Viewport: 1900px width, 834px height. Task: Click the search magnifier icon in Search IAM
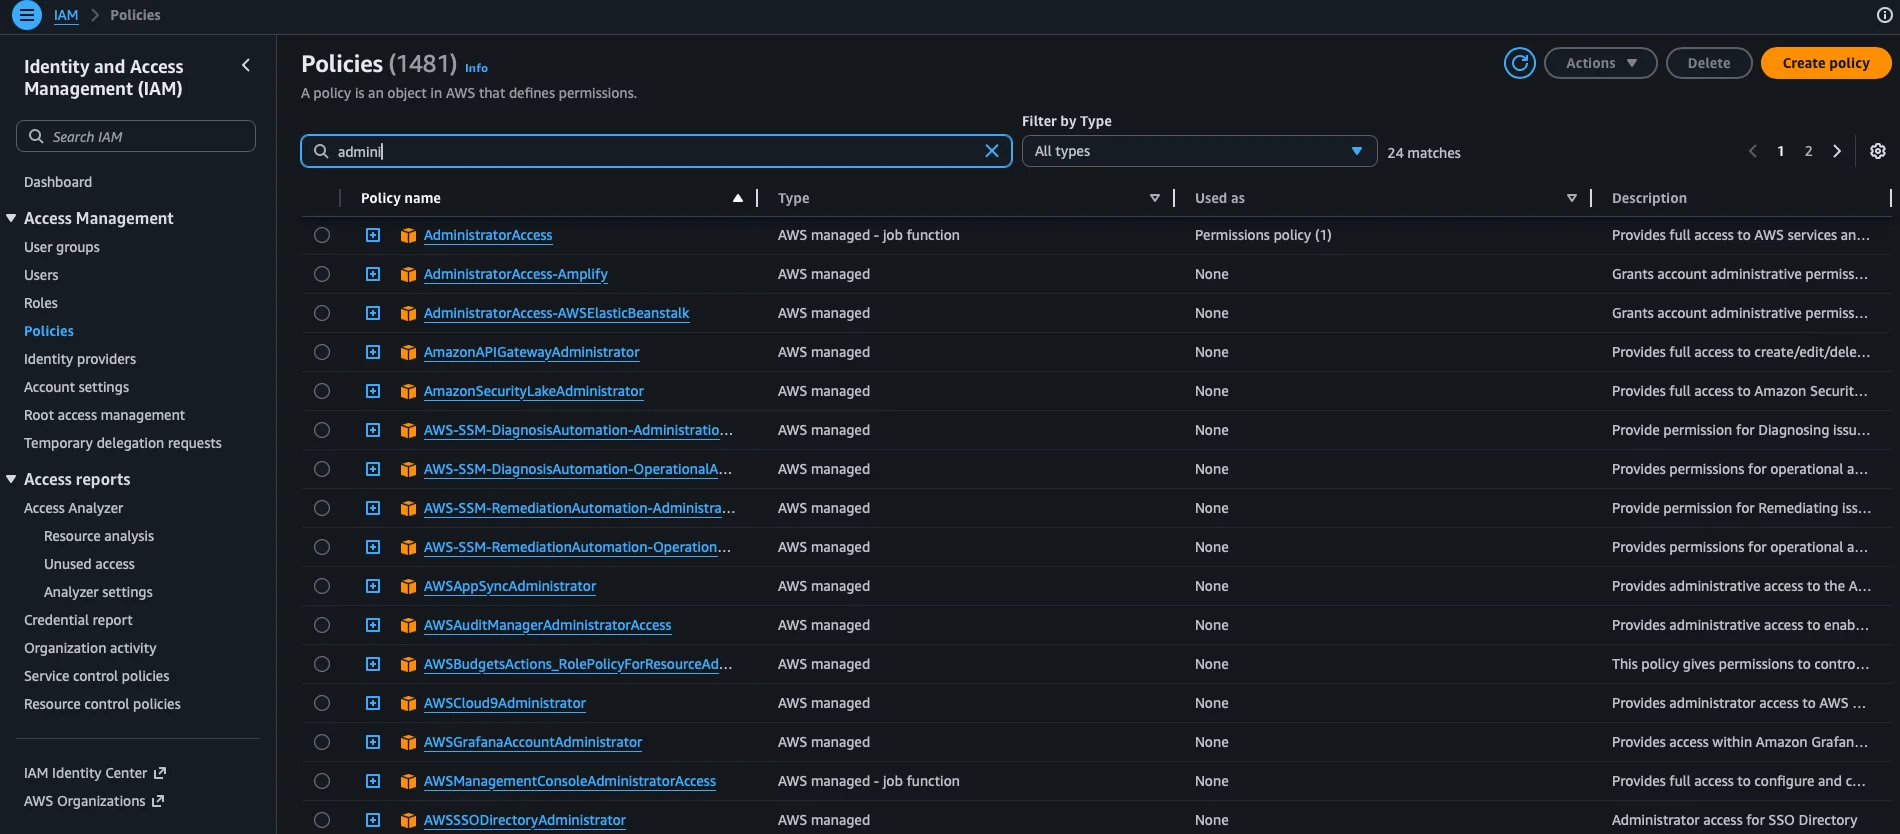[36, 136]
